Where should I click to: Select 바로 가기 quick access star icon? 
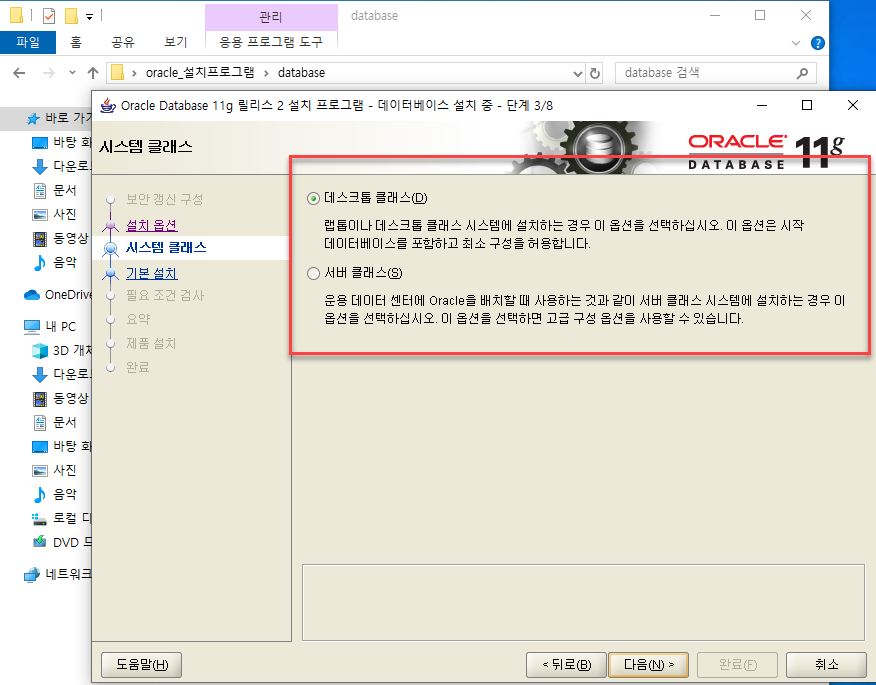(x=32, y=118)
